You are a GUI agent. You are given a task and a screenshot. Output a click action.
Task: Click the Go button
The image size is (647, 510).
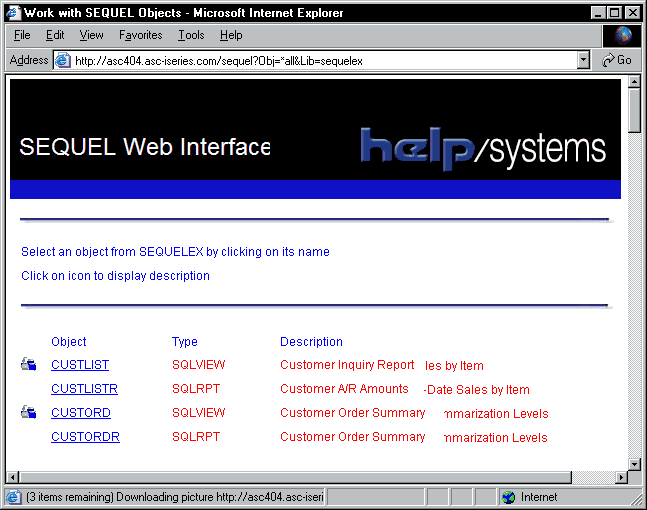(616, 60)
